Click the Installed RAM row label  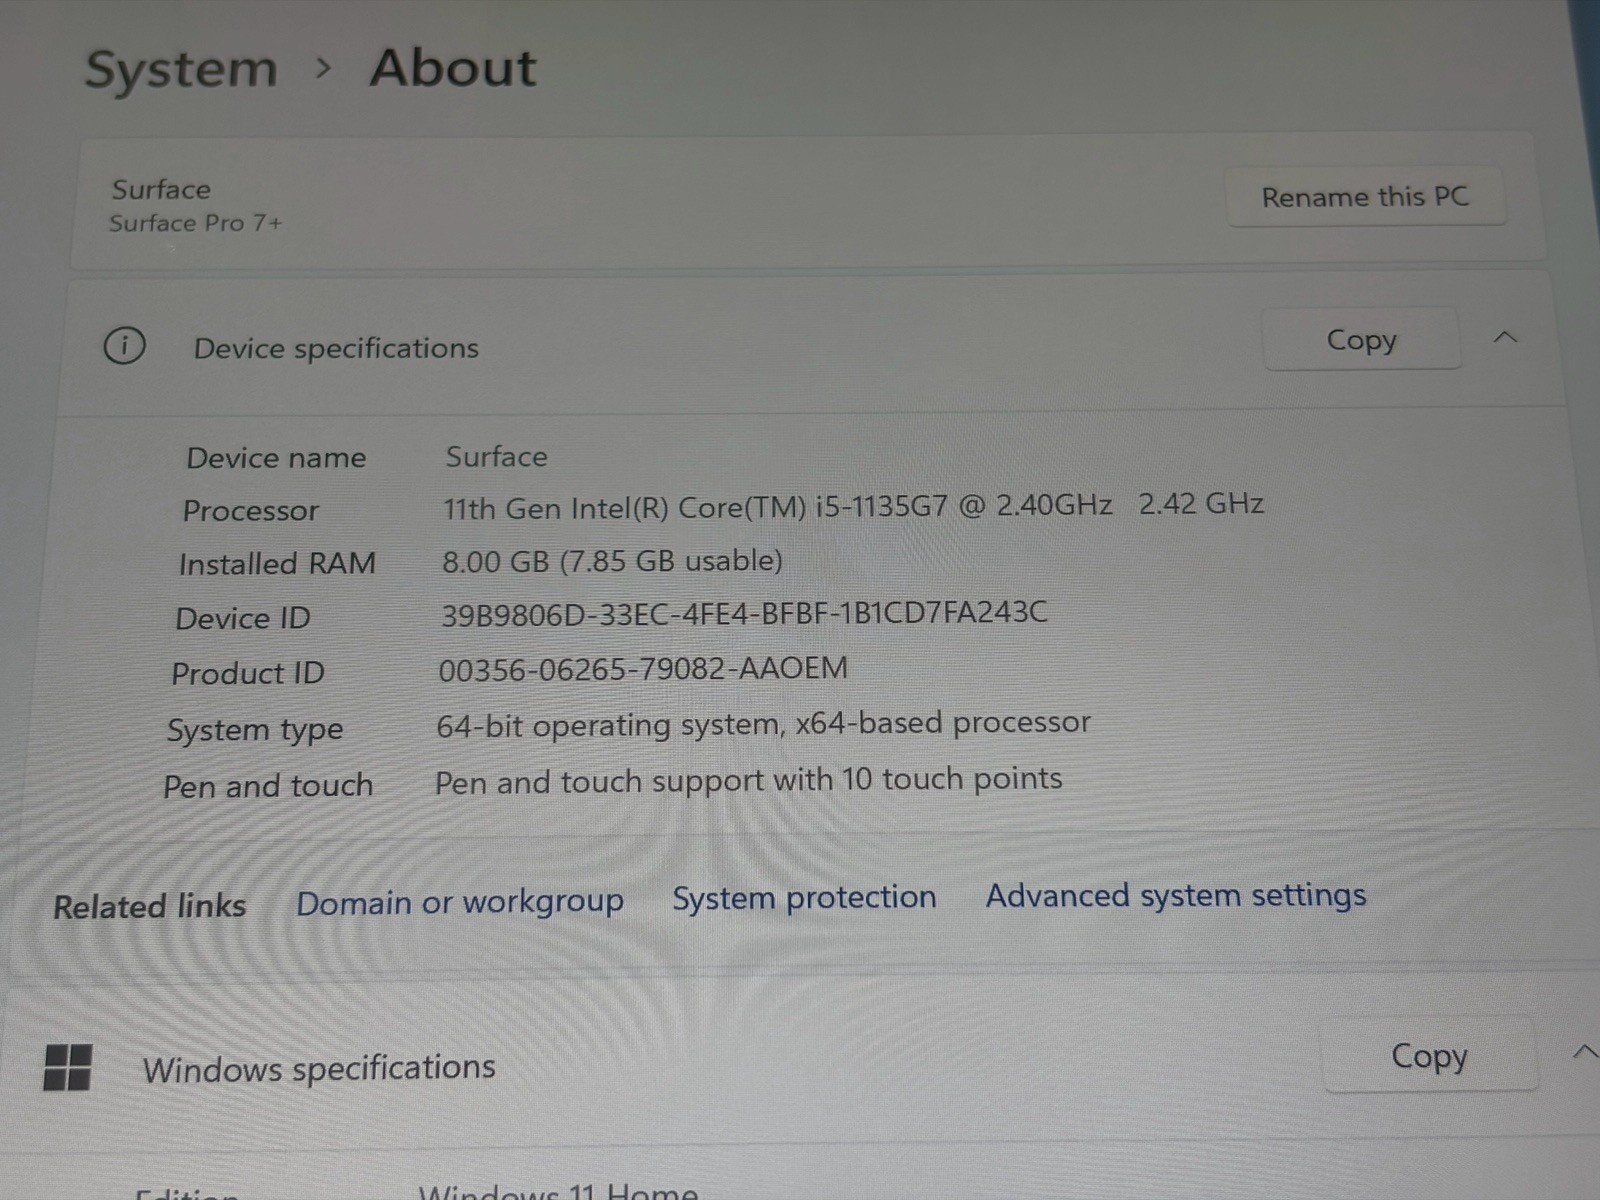coord(277,564)
